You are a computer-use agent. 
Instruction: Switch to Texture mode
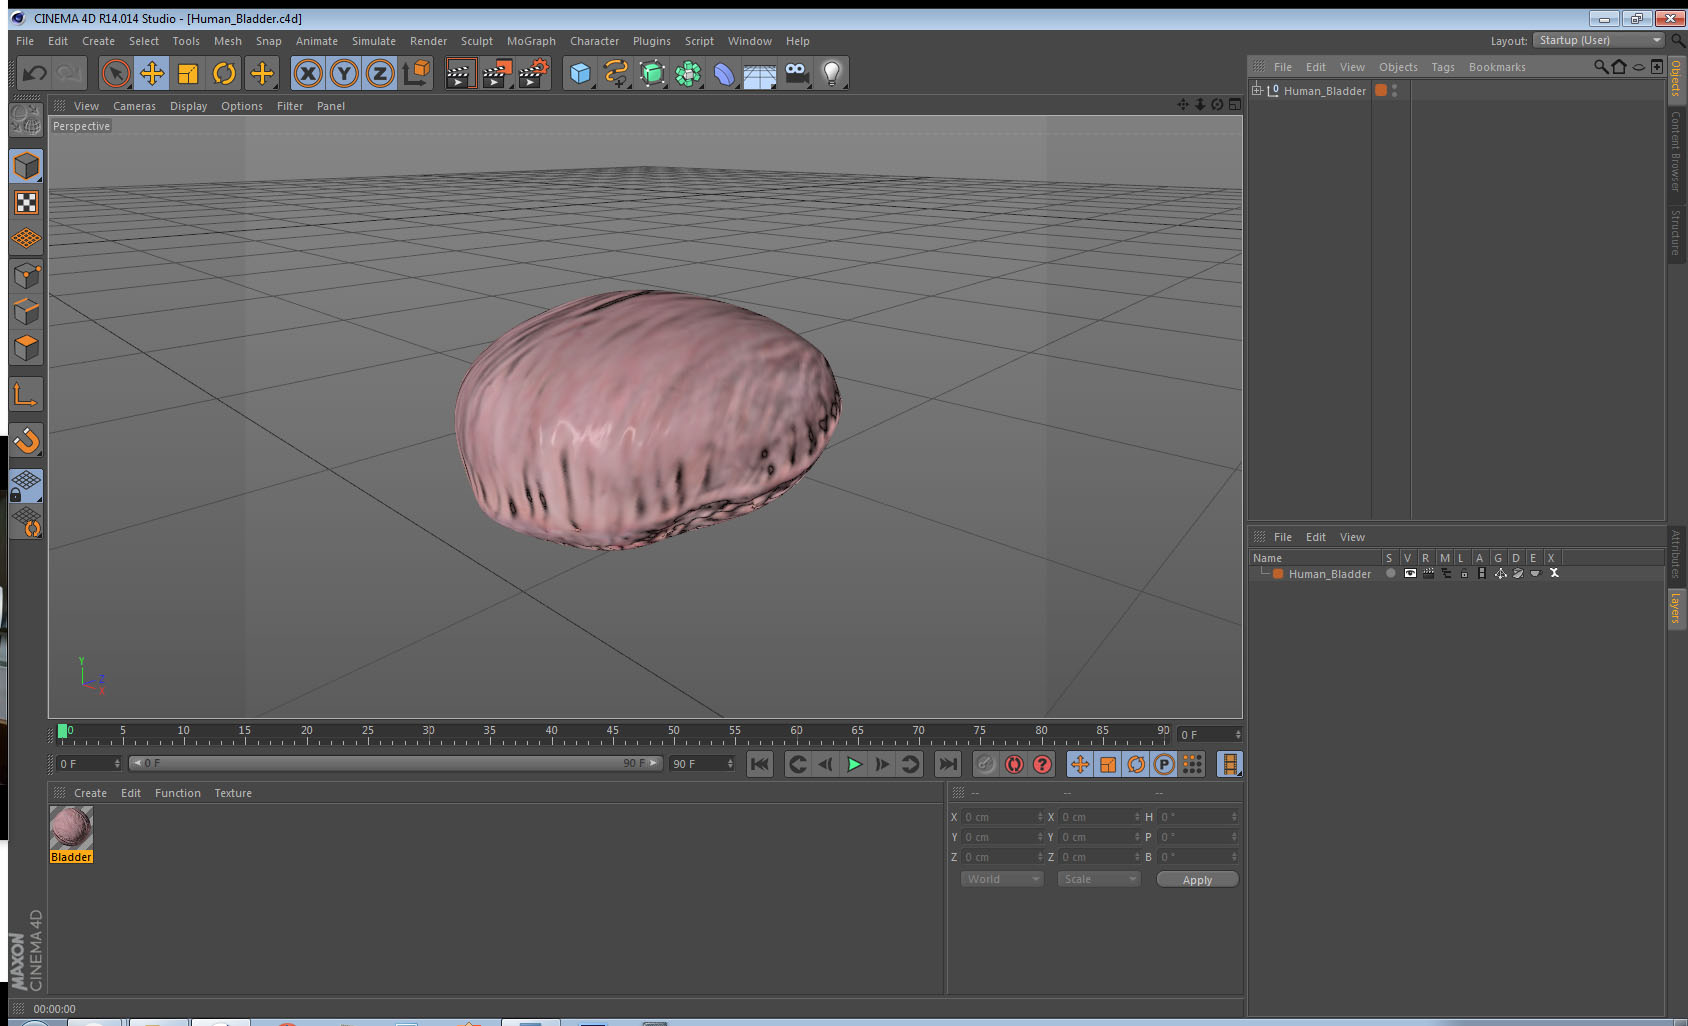click(26, 203)
